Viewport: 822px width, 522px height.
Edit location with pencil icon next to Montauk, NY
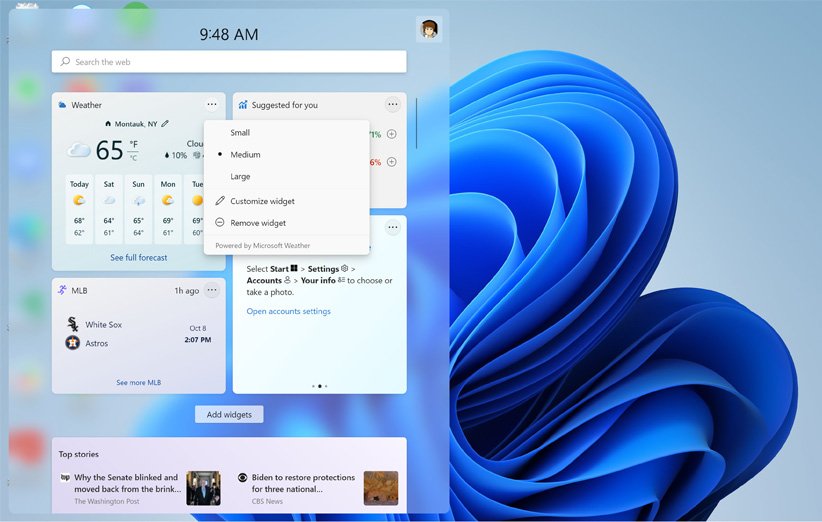coord(165,124)
